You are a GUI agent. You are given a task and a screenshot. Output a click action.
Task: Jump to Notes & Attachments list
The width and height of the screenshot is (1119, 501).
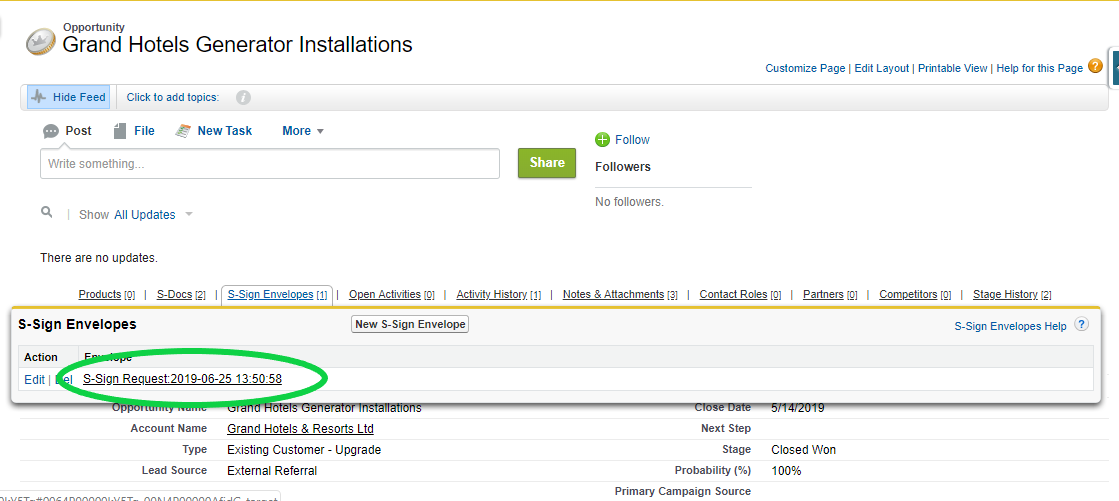pyautogui.click(x=620, y=294)
